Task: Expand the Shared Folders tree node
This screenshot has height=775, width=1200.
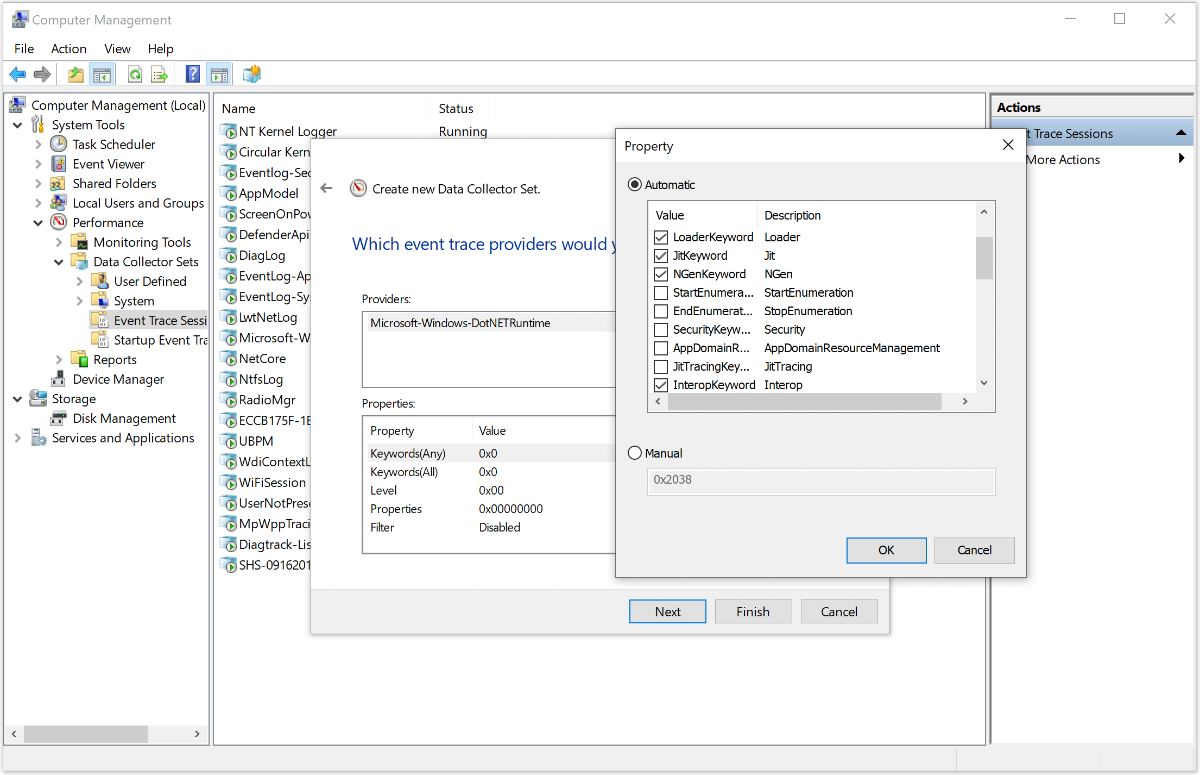Action: pyautogui.click(x=38, y=183)
